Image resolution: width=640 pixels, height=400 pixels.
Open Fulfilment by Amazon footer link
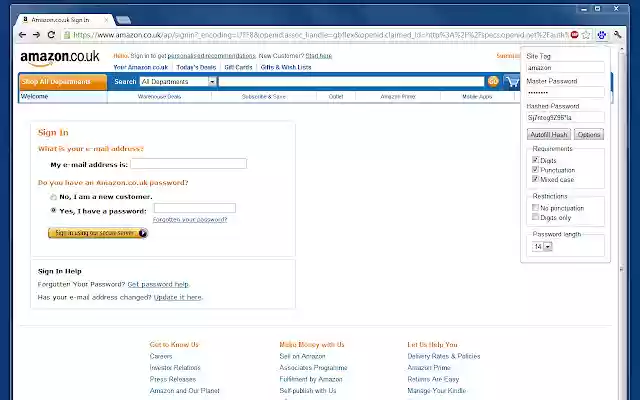pos(311,379)
